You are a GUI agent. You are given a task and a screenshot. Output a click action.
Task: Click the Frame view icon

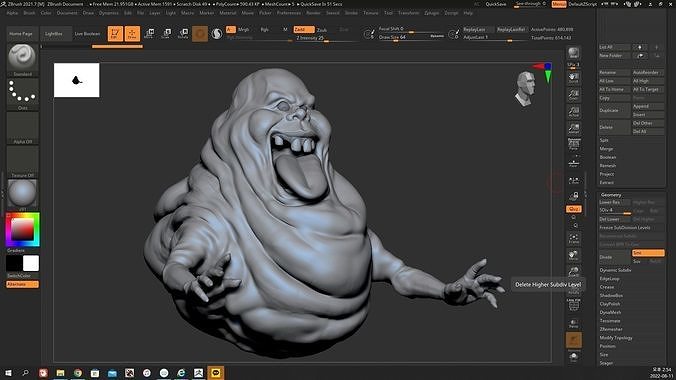[573, 239]
